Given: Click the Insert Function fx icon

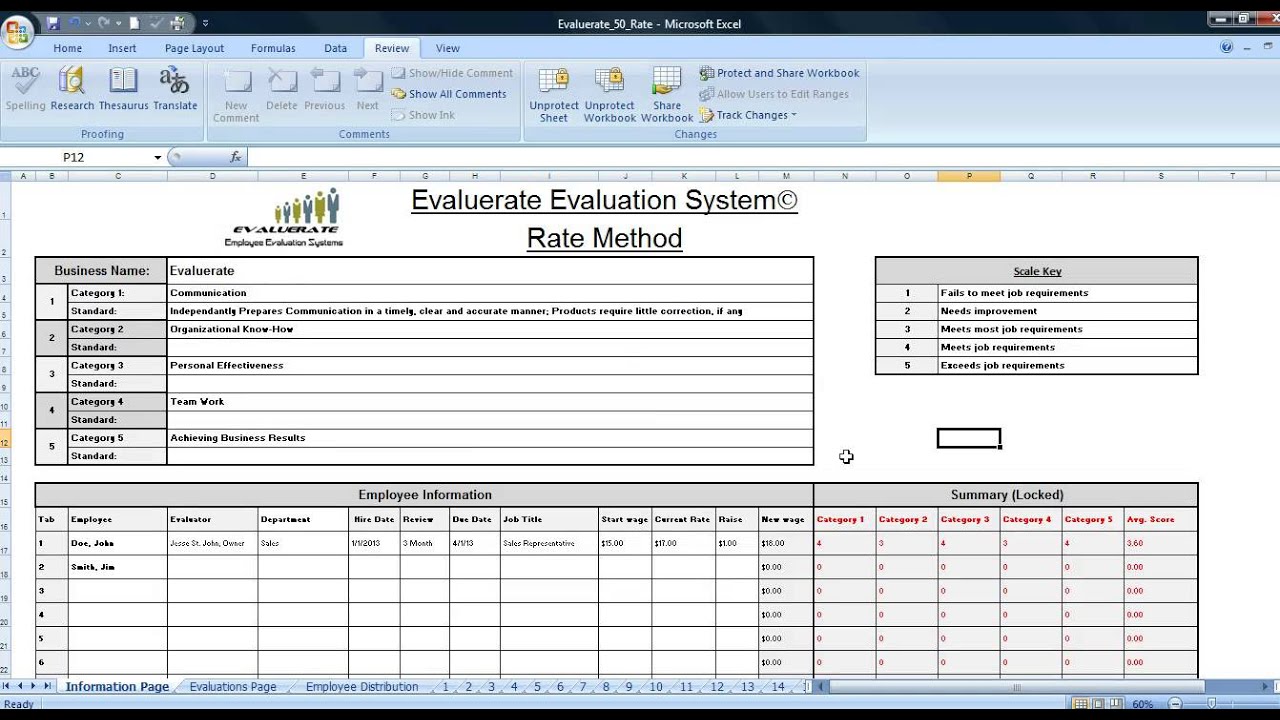Looking at the screenshot, I should [x=236, y=157].
